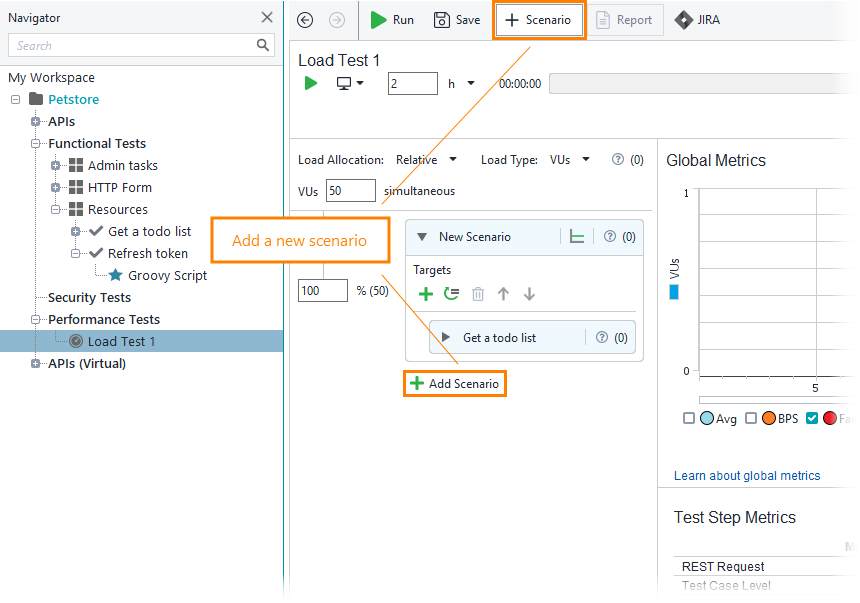Click the trash icon to delete a target
Screen dimensions: 860x603
point(478,293)
